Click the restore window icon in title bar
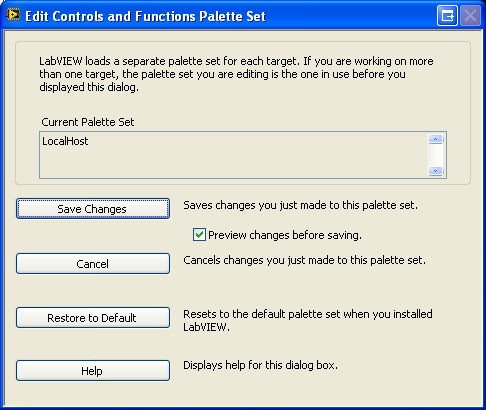This screenshot has height=410, width=486. [x=447, y=16]
